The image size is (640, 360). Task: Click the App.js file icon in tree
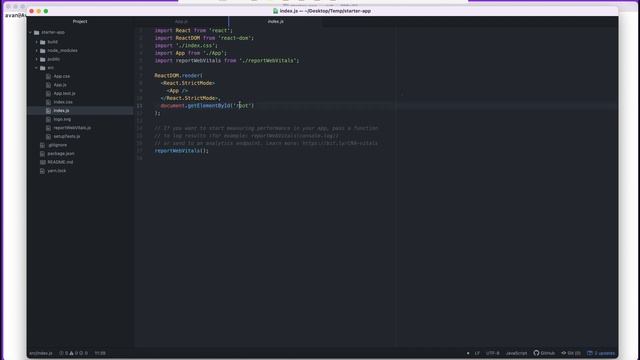coord(49,85)
